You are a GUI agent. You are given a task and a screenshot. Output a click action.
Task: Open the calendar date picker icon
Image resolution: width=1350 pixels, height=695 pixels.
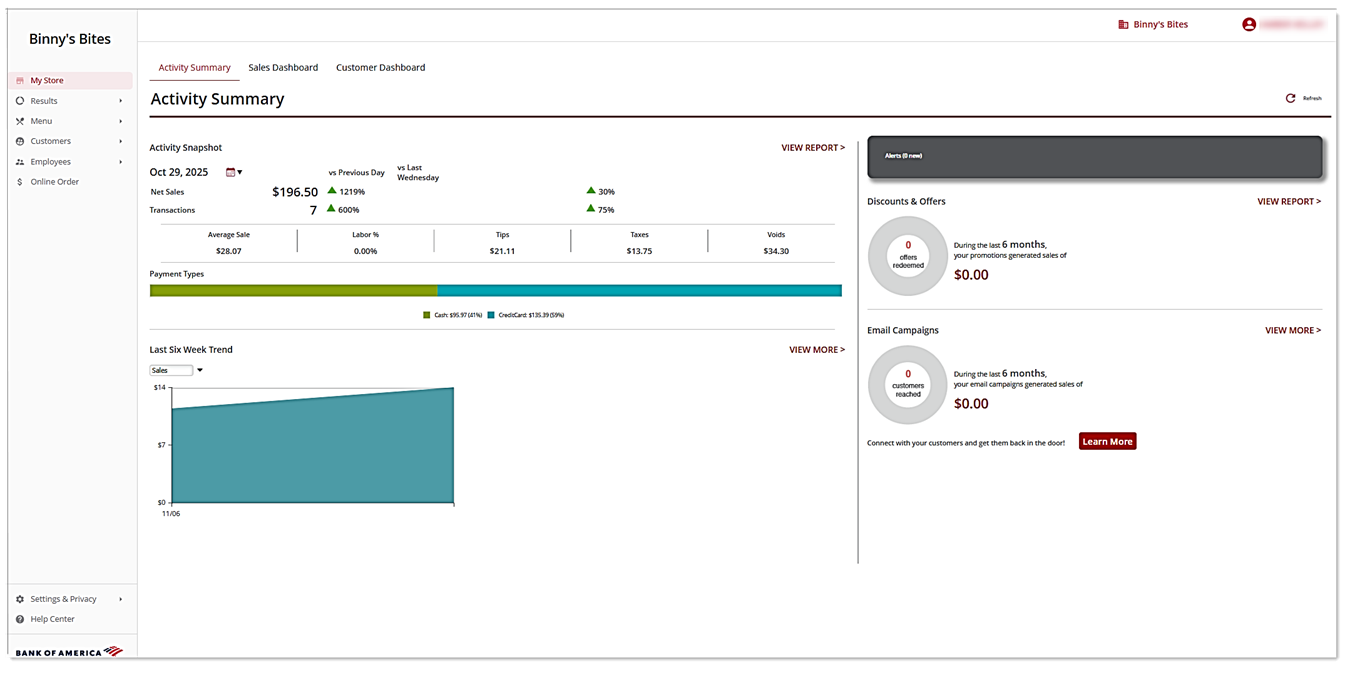click(231, 172)
